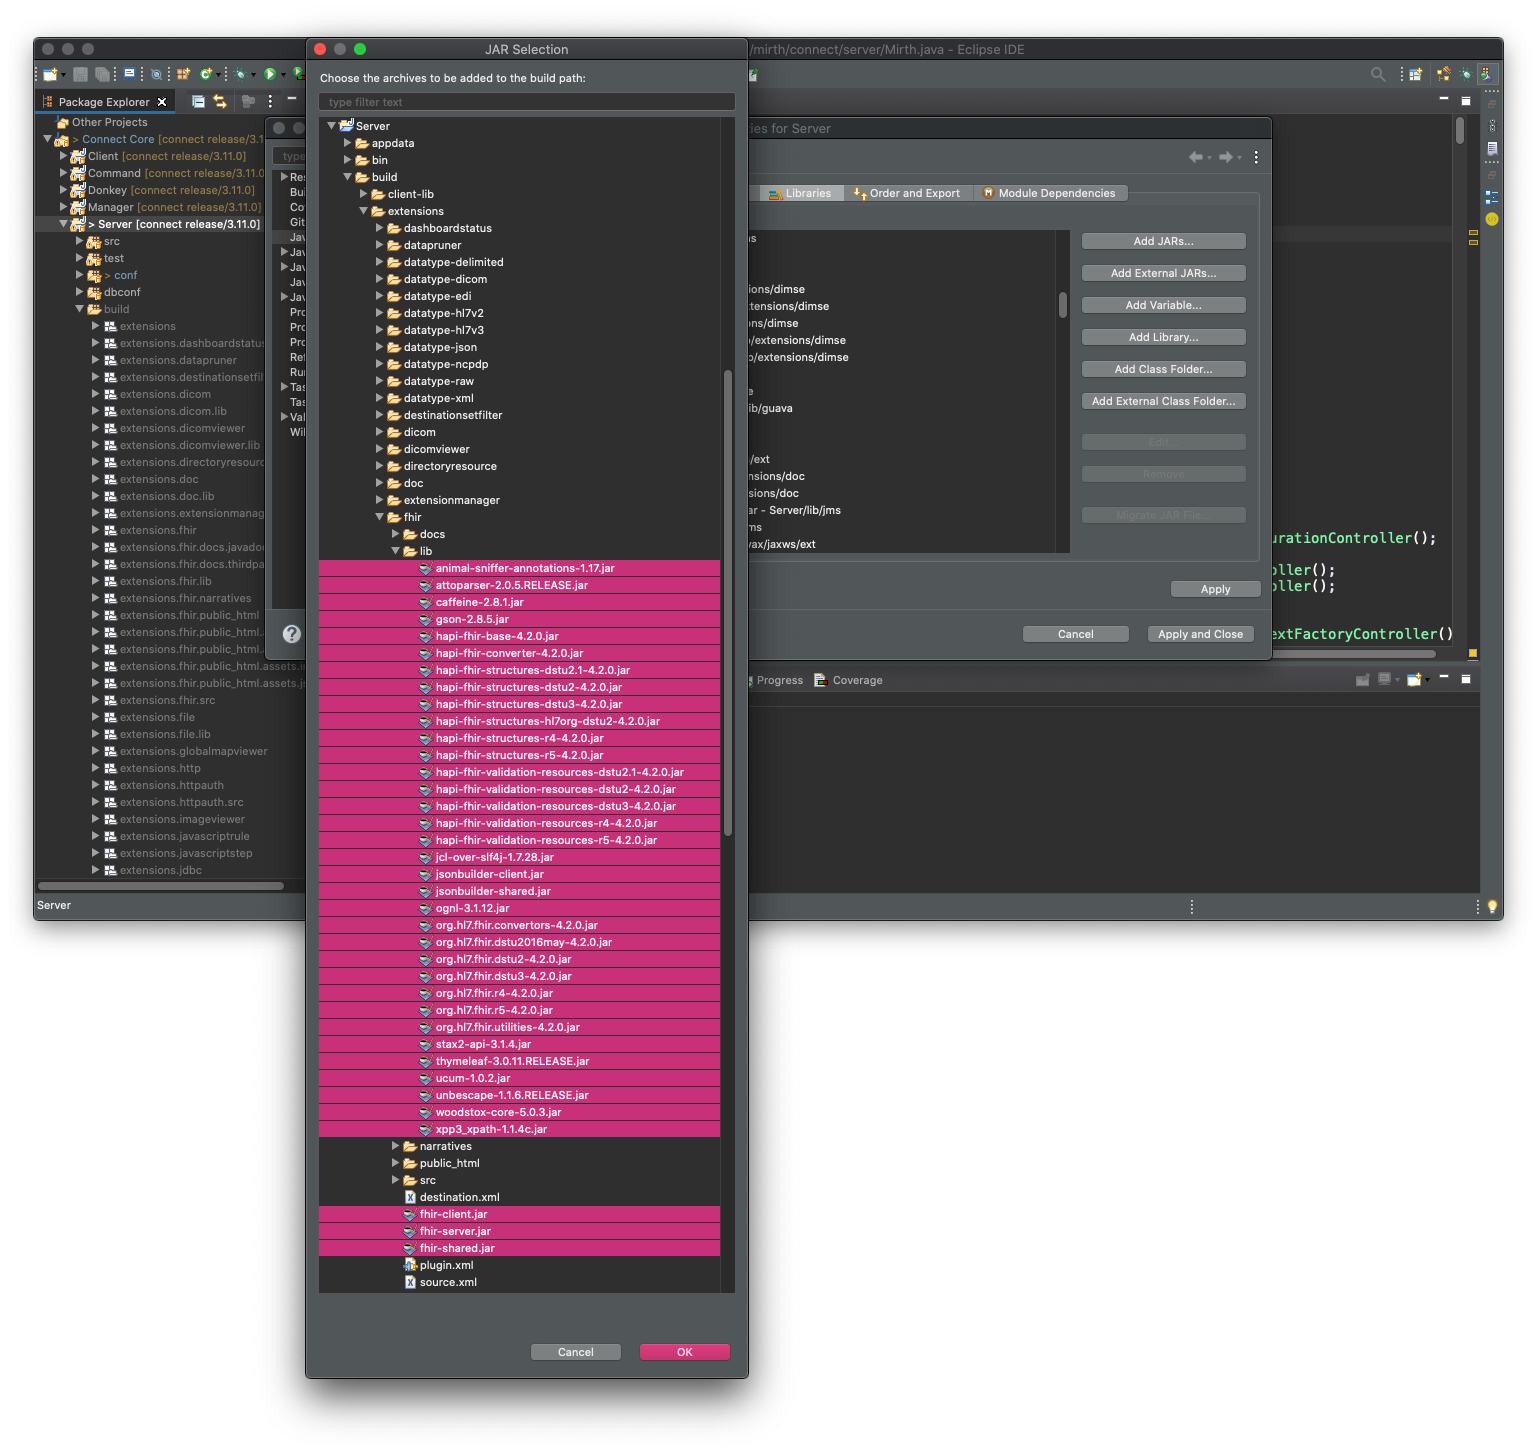The width and height of the screenshot is (1537, 1452).
Task: Click the lightbulb icon in status bar
Action: click(1492, 907)
